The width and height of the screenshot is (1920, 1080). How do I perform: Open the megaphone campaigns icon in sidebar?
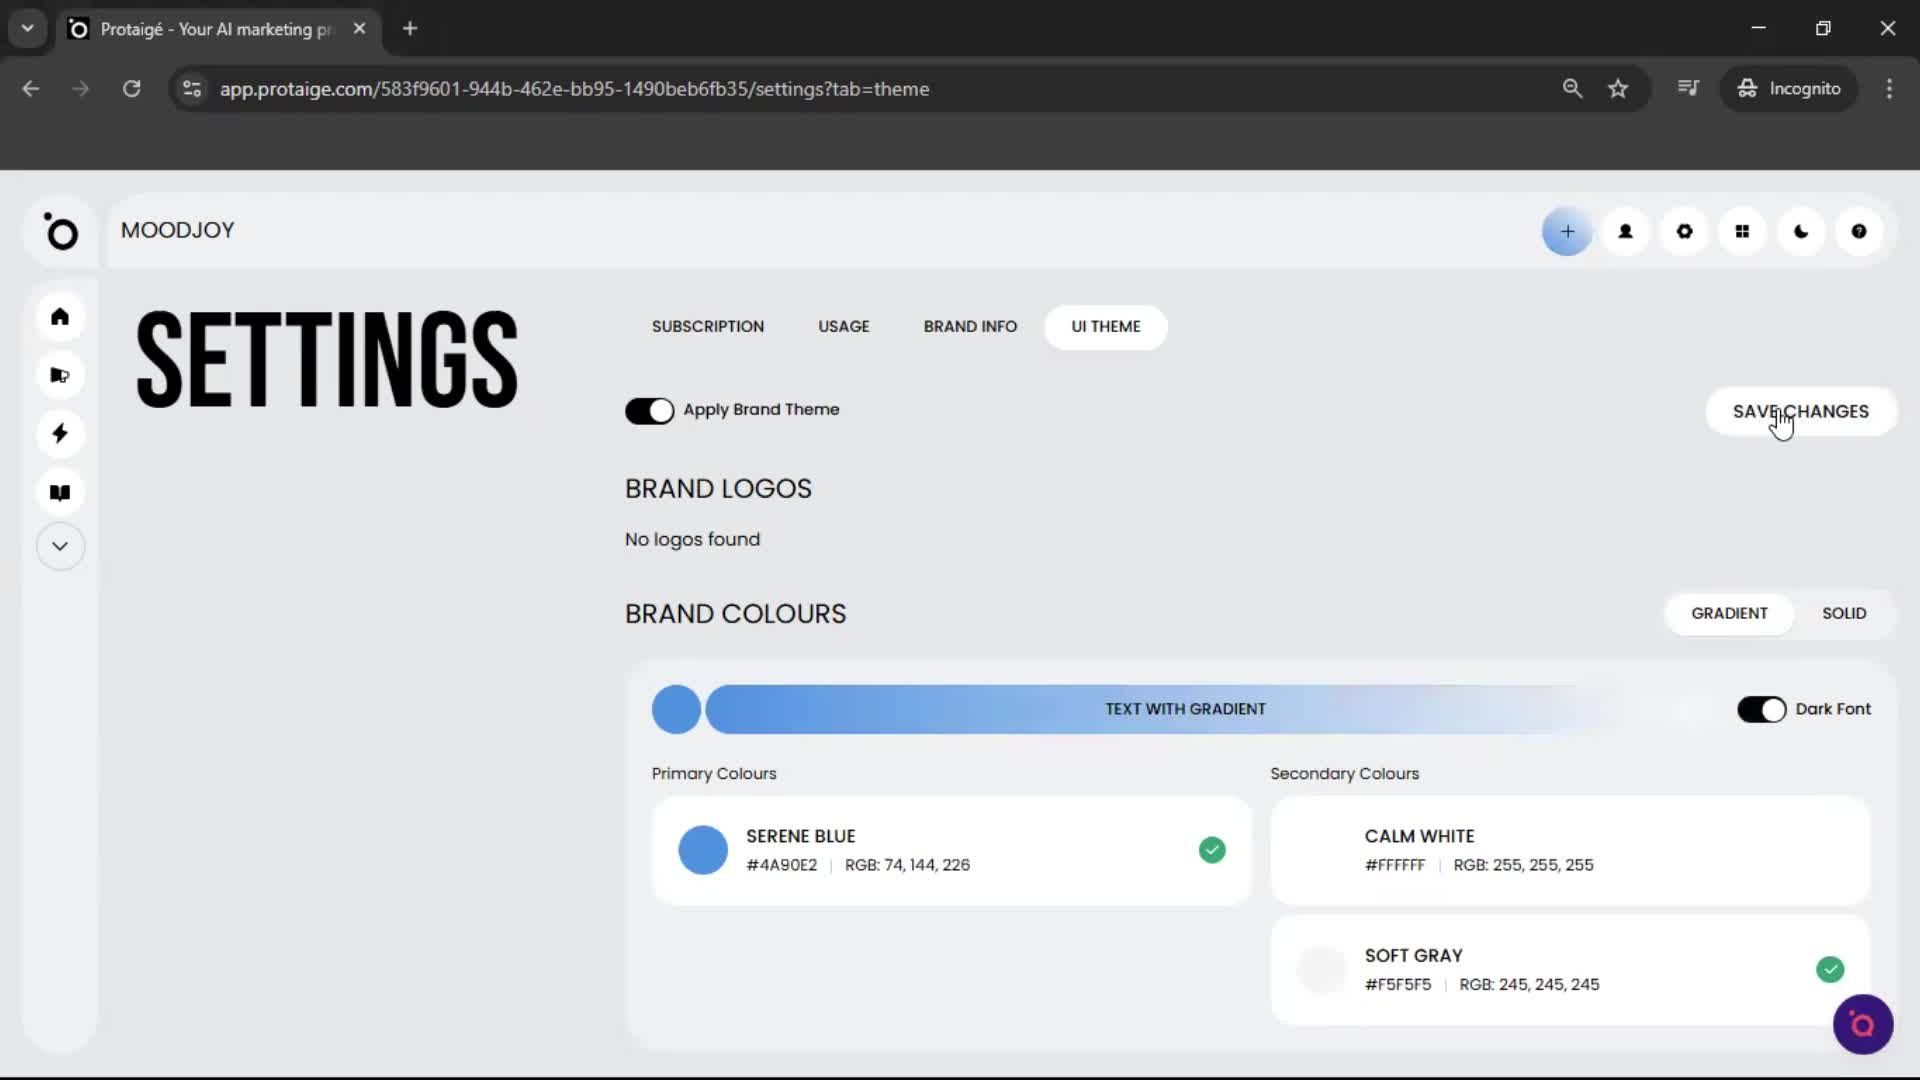coord(60,375)
